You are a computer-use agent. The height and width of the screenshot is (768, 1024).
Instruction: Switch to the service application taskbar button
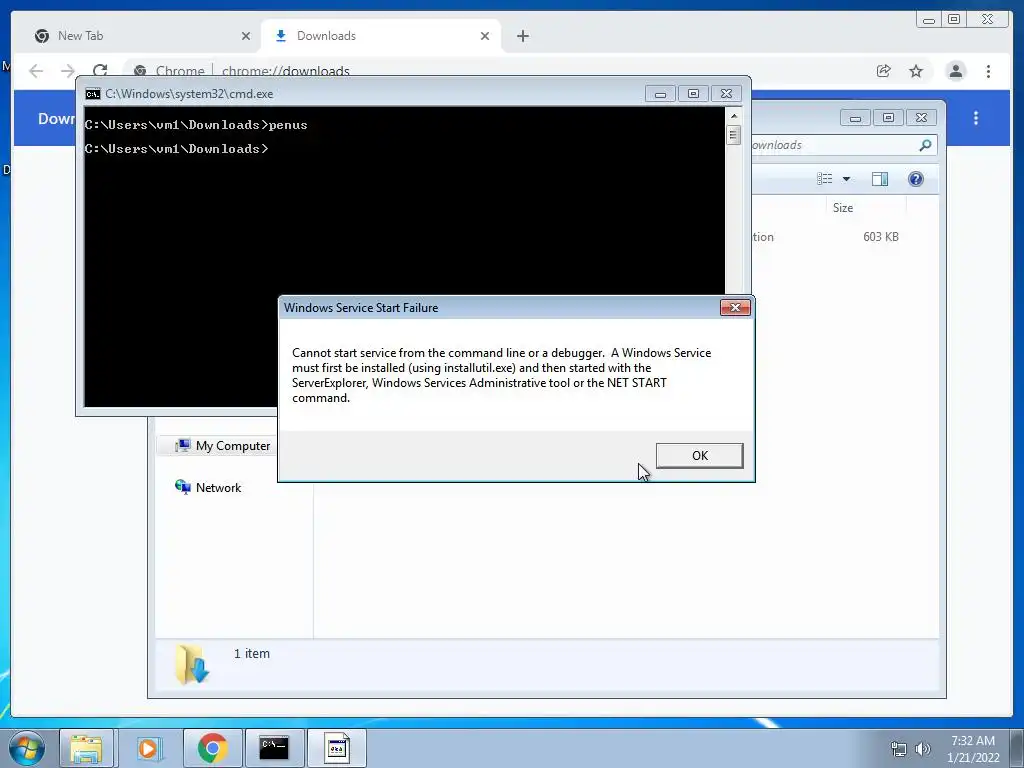[x=337, y=748]
